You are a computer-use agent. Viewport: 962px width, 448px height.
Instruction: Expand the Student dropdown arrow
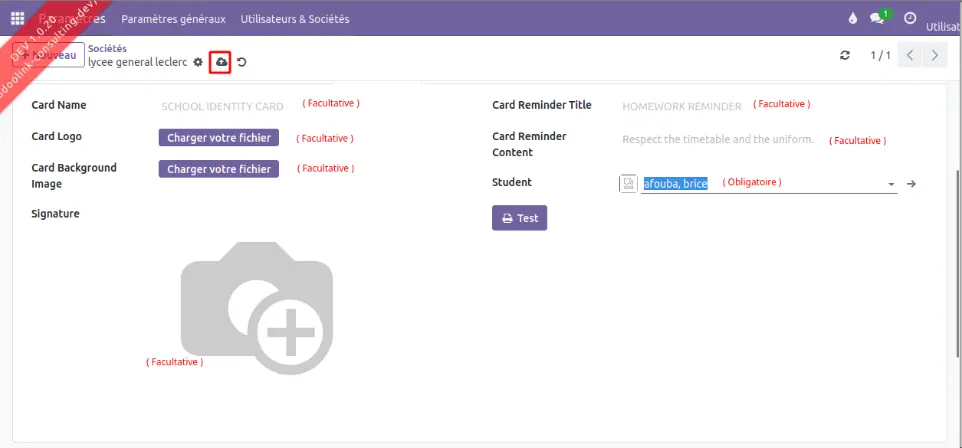(890, 184)
